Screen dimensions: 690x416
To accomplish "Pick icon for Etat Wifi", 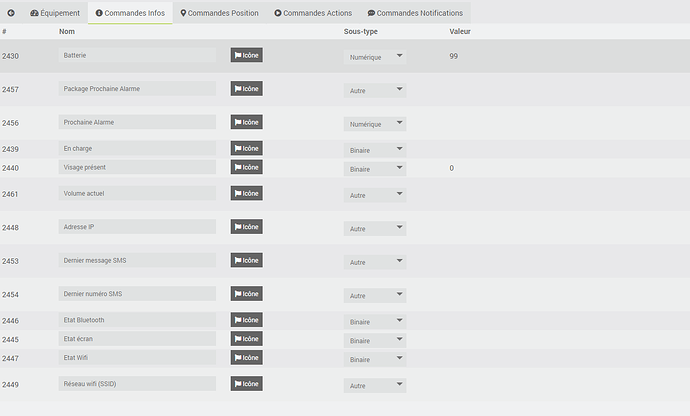I will click(246, 357).
